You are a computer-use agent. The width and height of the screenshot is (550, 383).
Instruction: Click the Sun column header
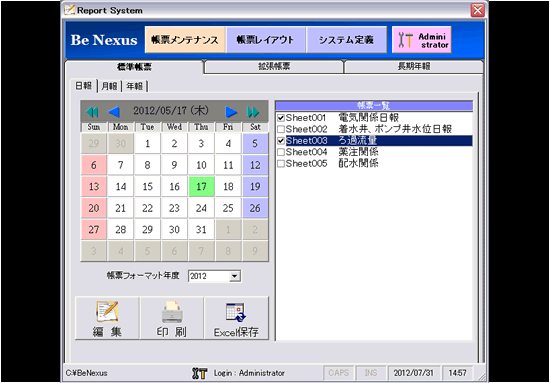point(94,127)
